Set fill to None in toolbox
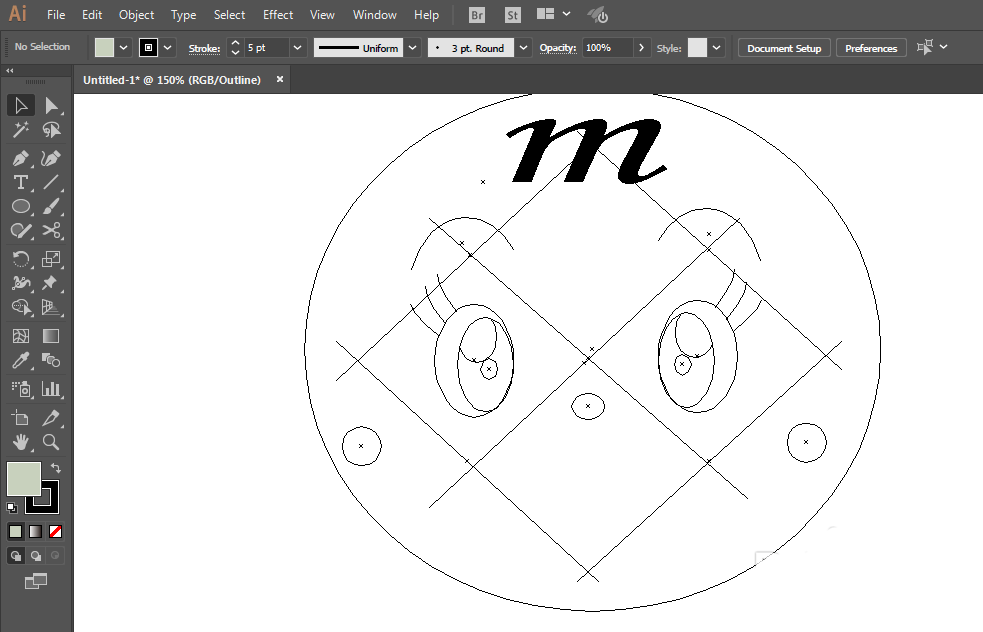This screenshot has height=632, width=983. (x=56, y=531)
